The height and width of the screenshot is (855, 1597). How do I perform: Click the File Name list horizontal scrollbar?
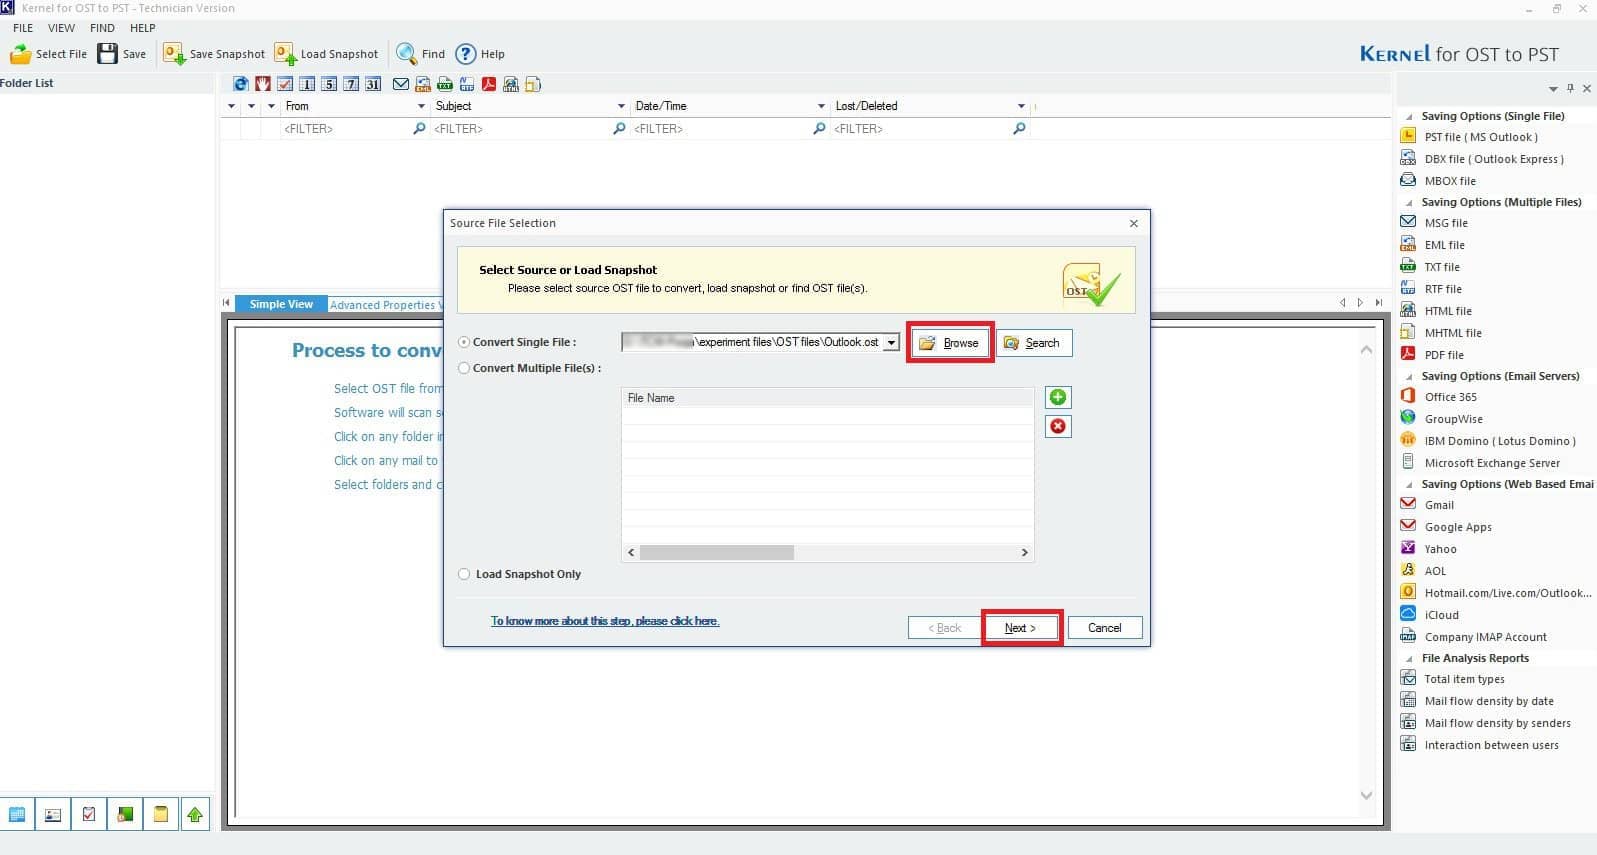pyautogui.click(x=716, y=552)
